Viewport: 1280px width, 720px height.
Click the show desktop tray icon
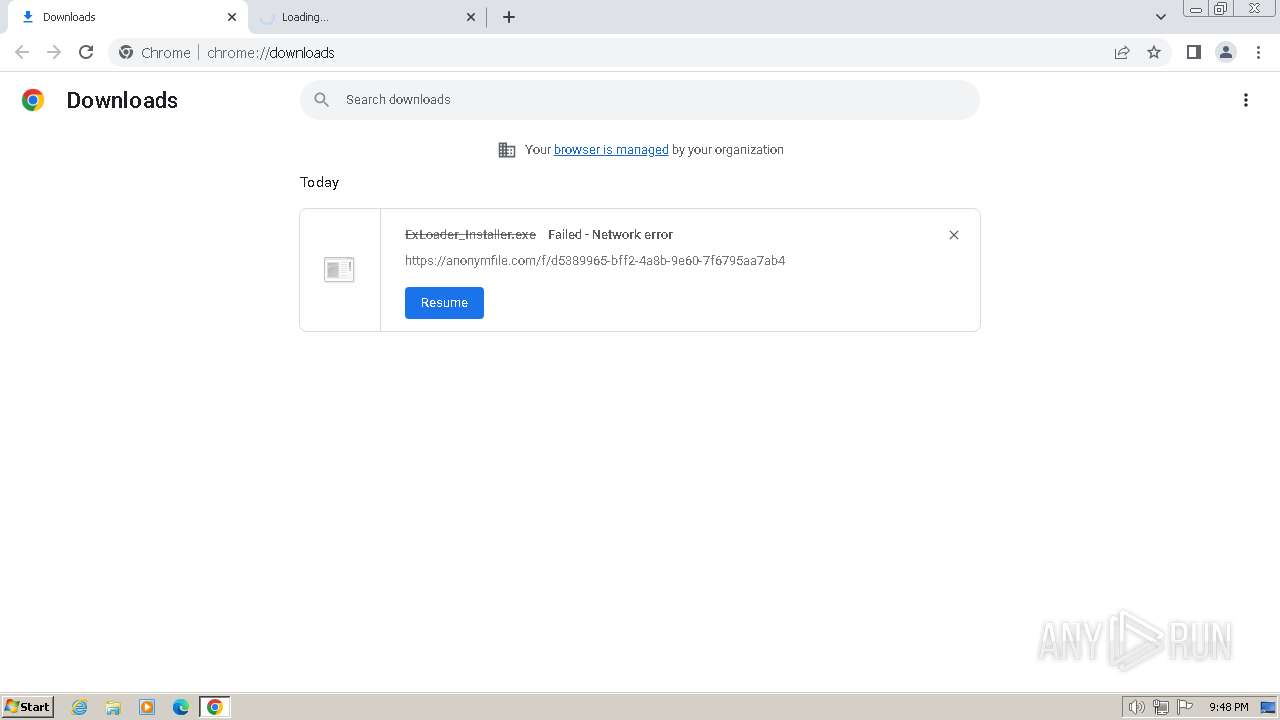coord(1268,707)
